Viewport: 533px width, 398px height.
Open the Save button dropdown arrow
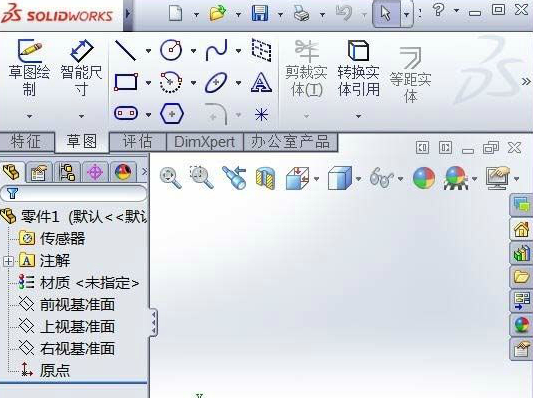pos(280,15)
